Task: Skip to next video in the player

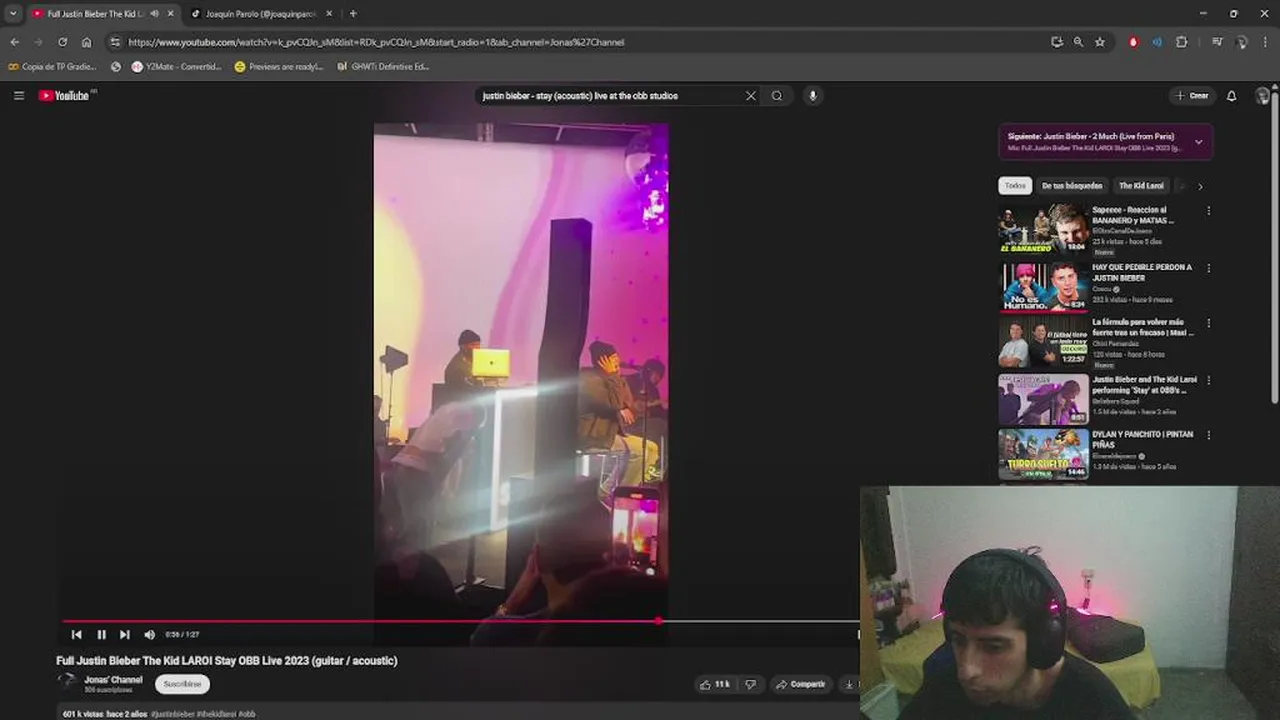Action: tap(125, 634)
